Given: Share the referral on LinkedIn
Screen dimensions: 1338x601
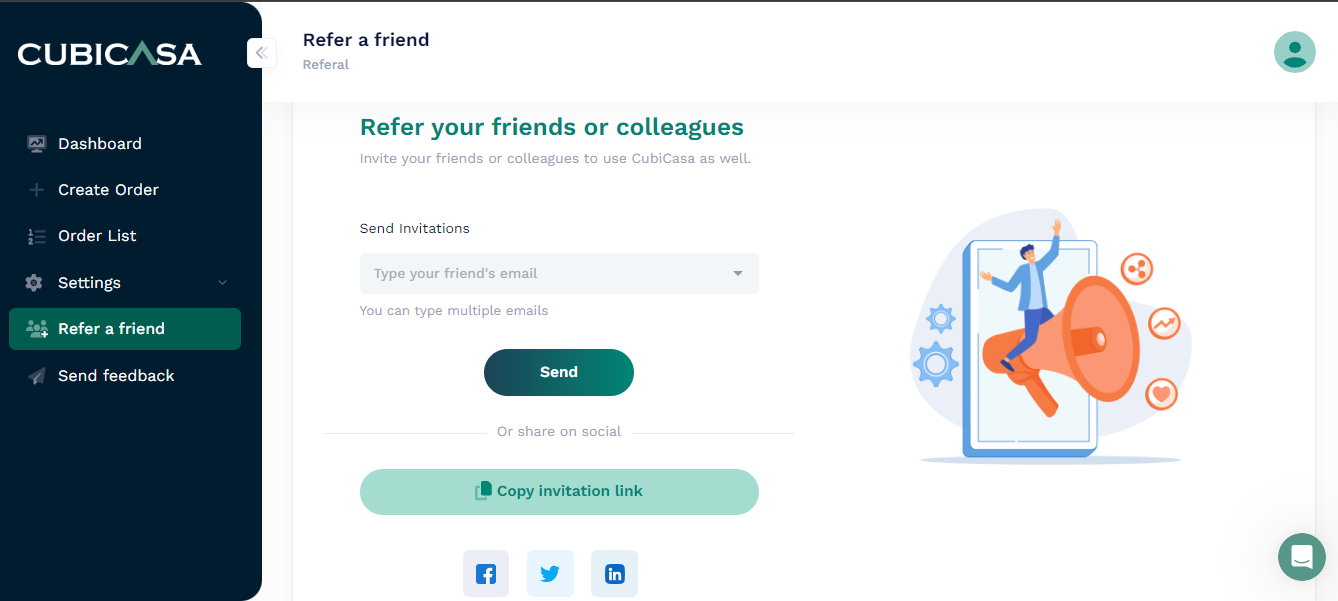Looking at the screenshot, I should click(614, 573).
